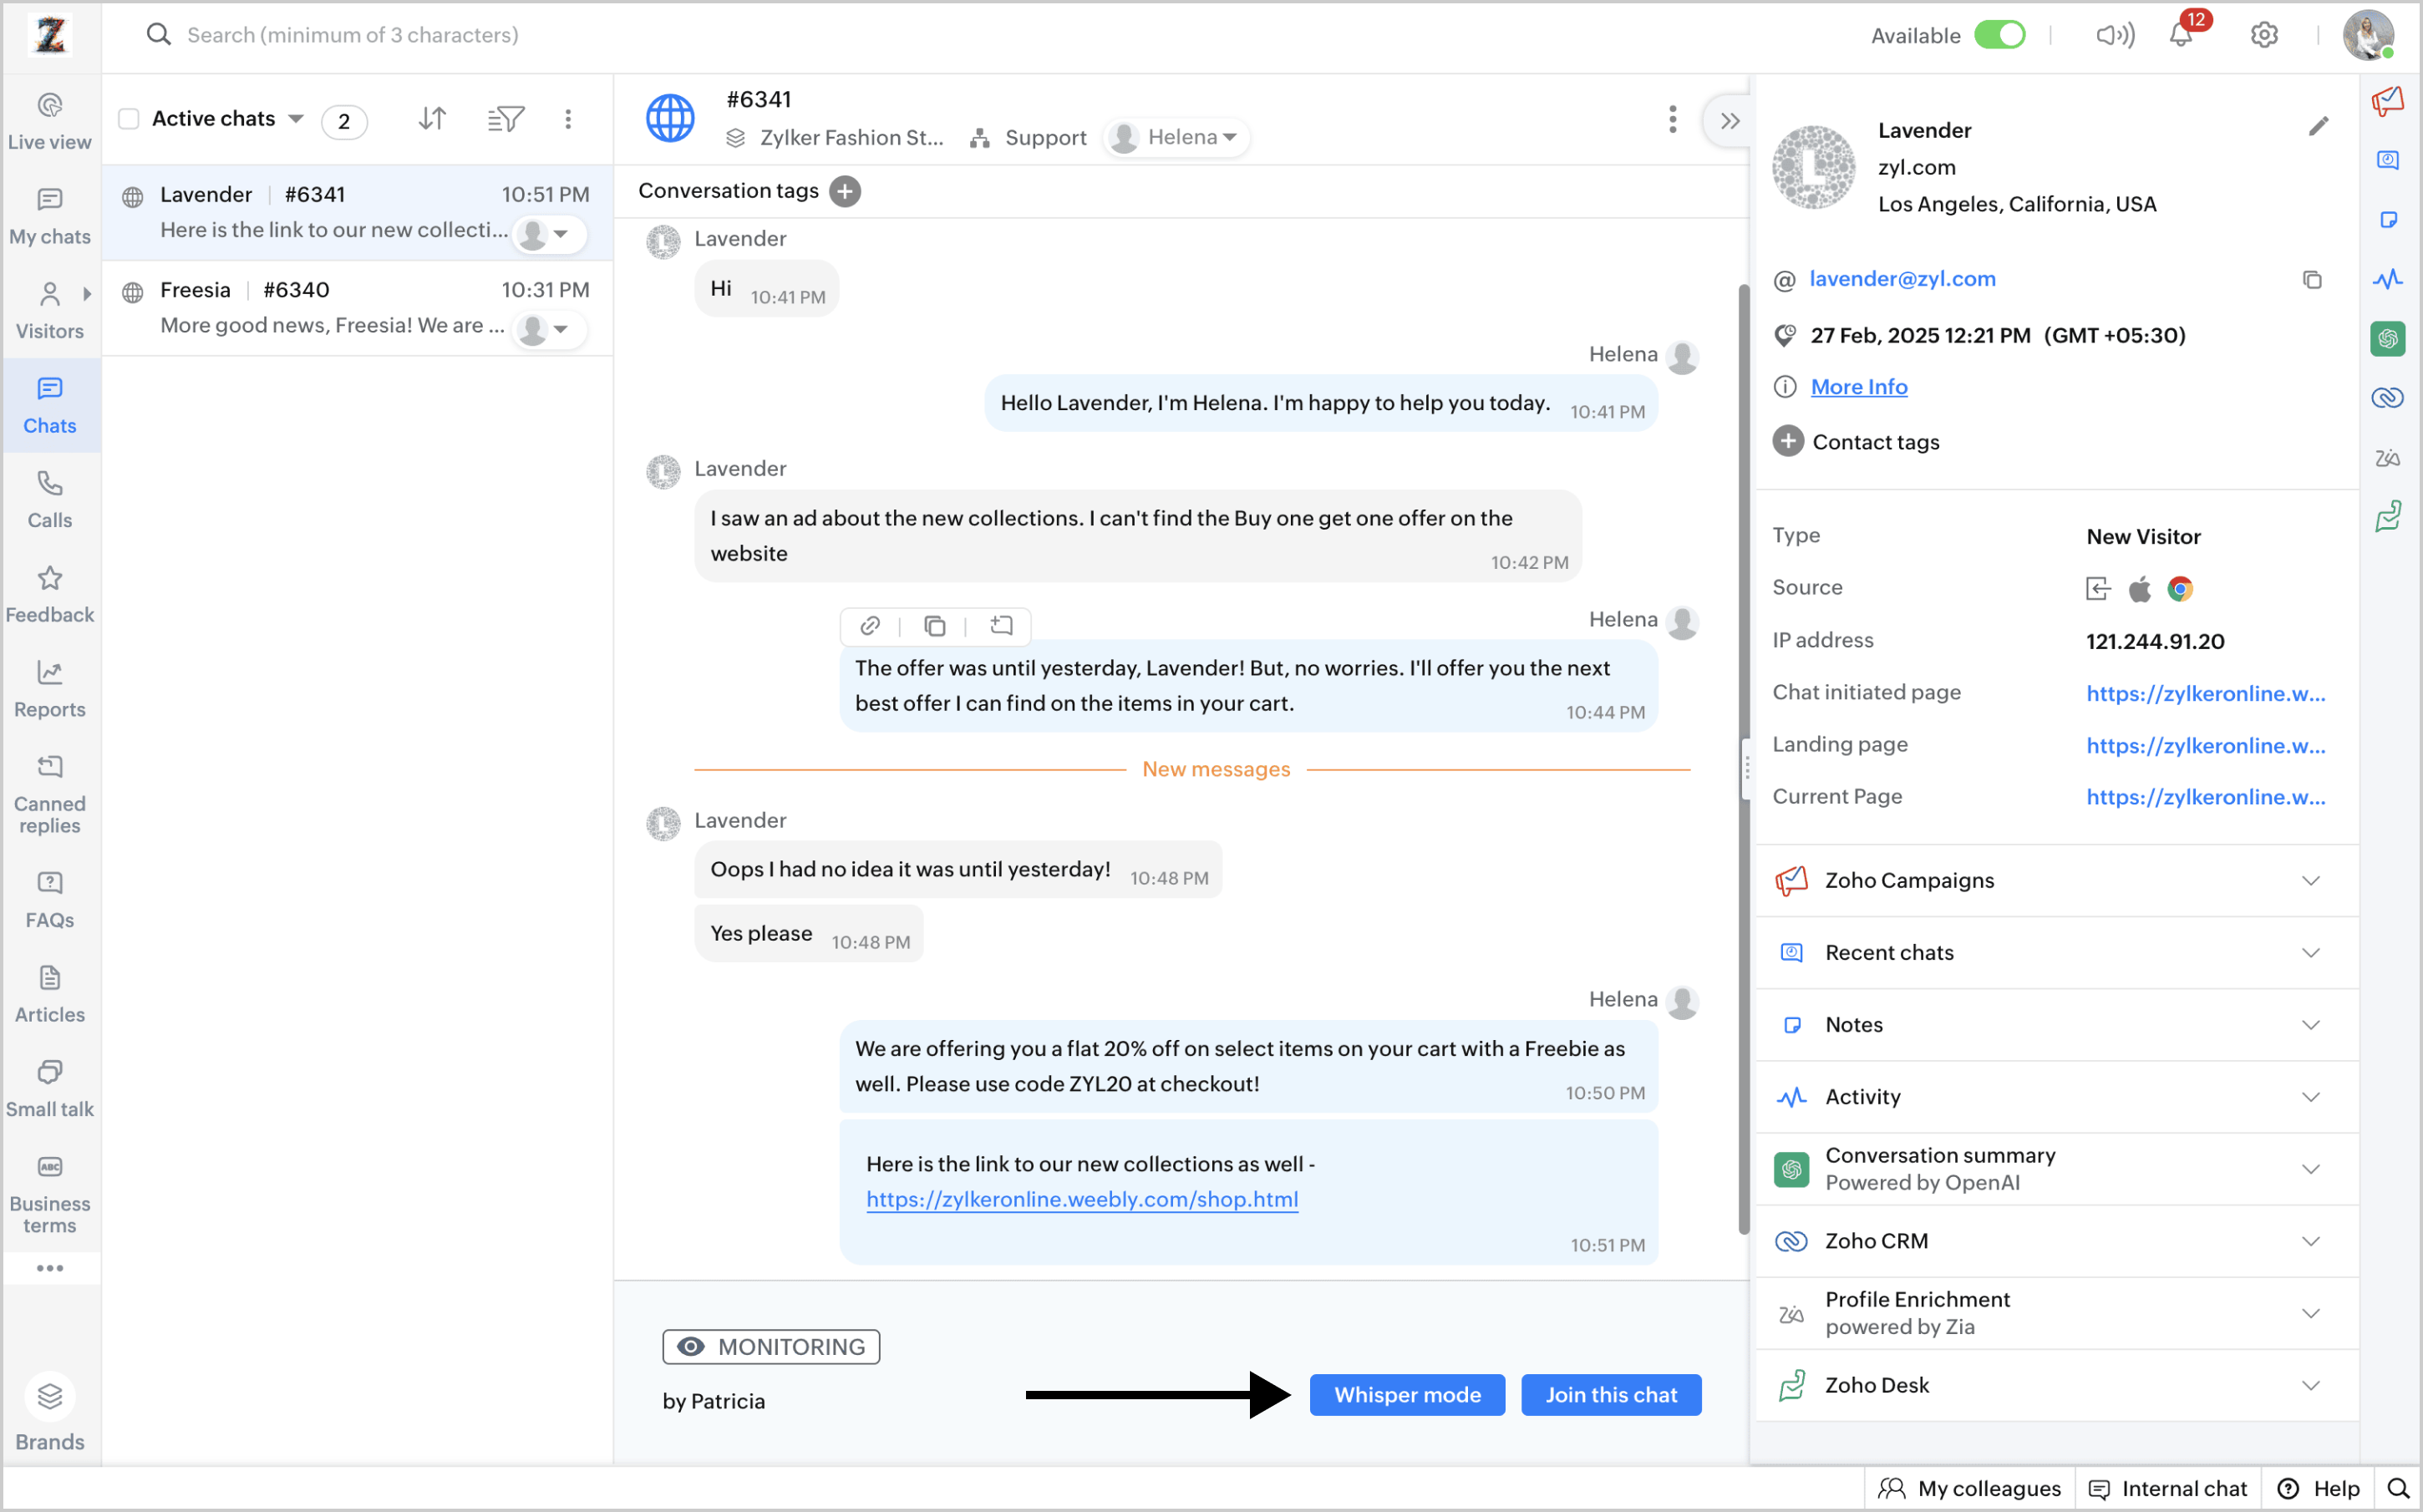Click the sort chats arrows icon
Viewport: 2423px width, 1512px height.
(432, 119)
